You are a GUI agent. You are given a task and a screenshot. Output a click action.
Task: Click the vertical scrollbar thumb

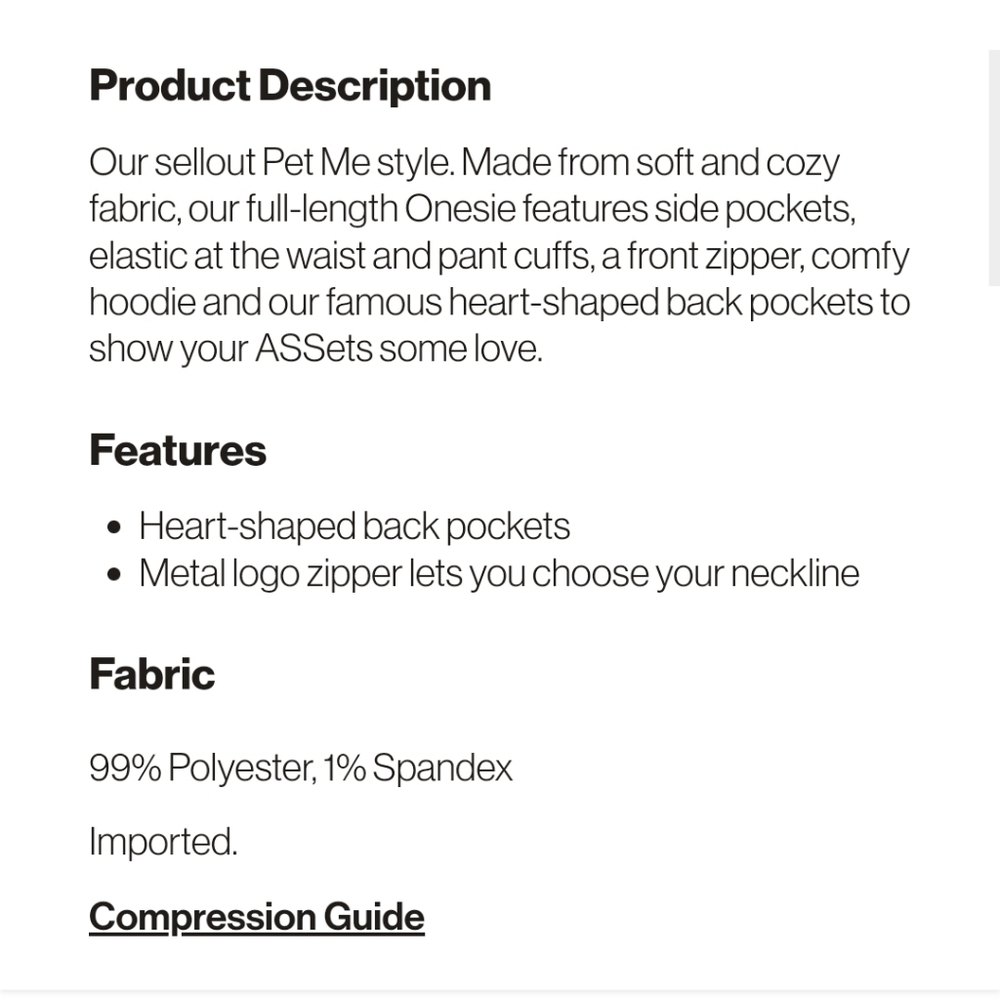point(994,168)
